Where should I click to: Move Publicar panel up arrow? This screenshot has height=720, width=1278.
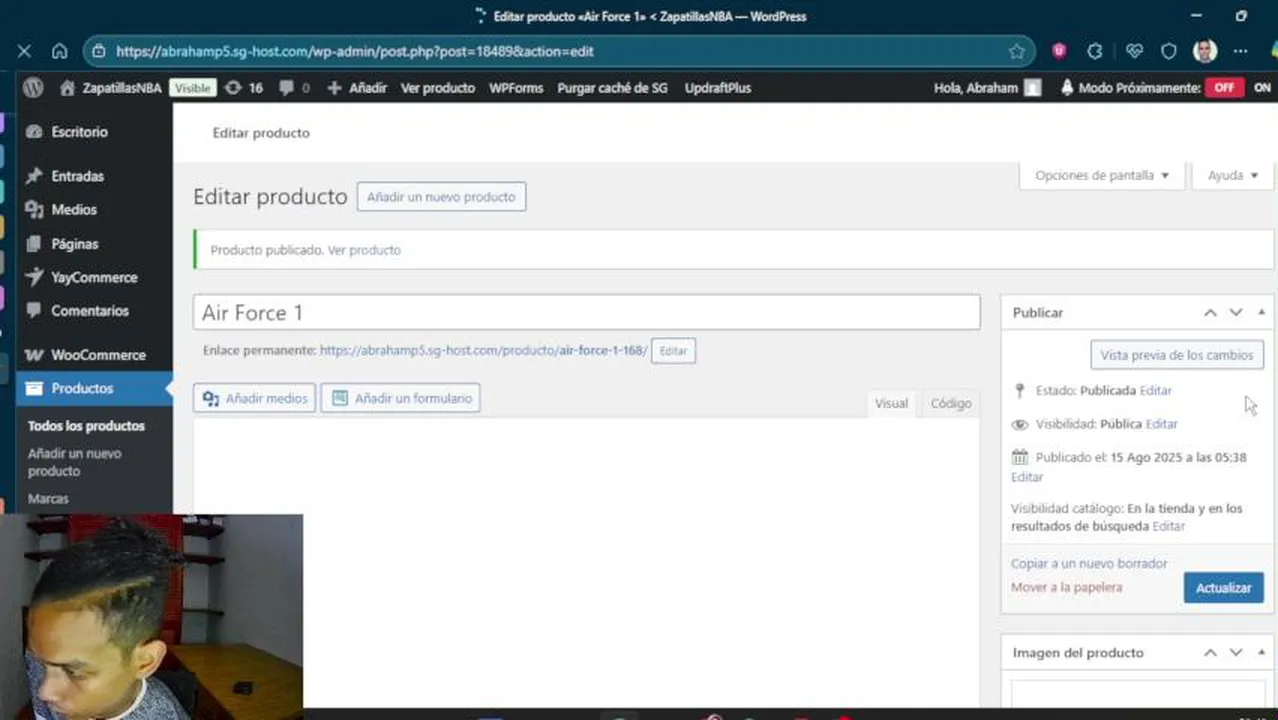coord(1210,313)
